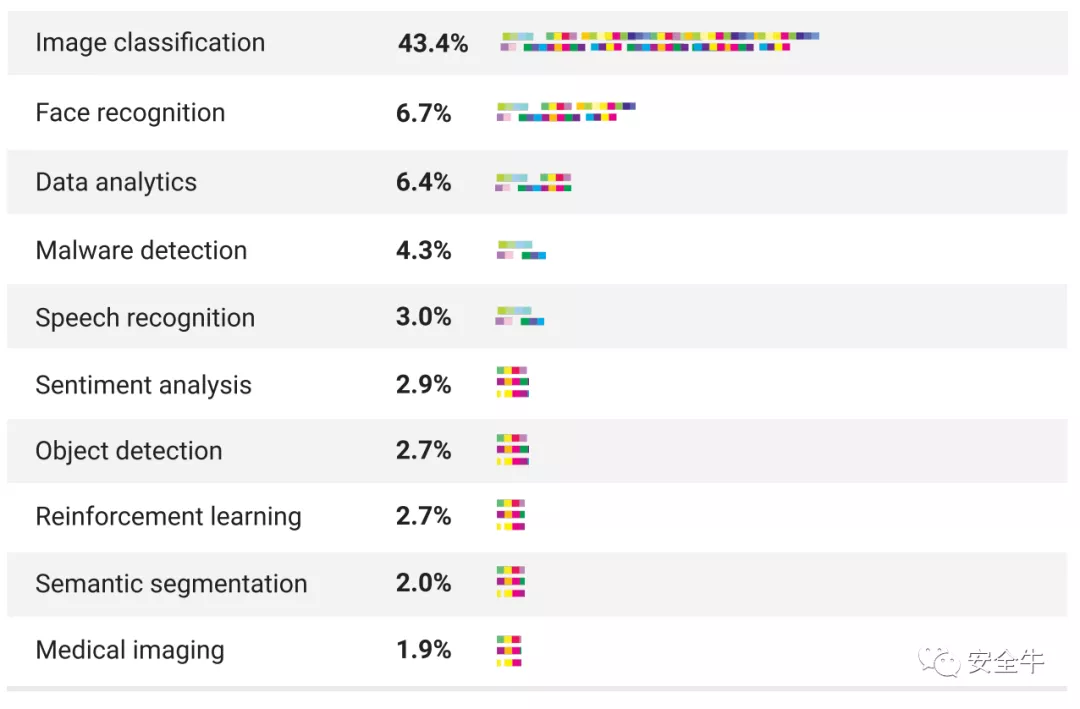The height and width of the screenshot is (709, 1080).
Task: Click the 6.4% percentage value
Action: point(424,182)
